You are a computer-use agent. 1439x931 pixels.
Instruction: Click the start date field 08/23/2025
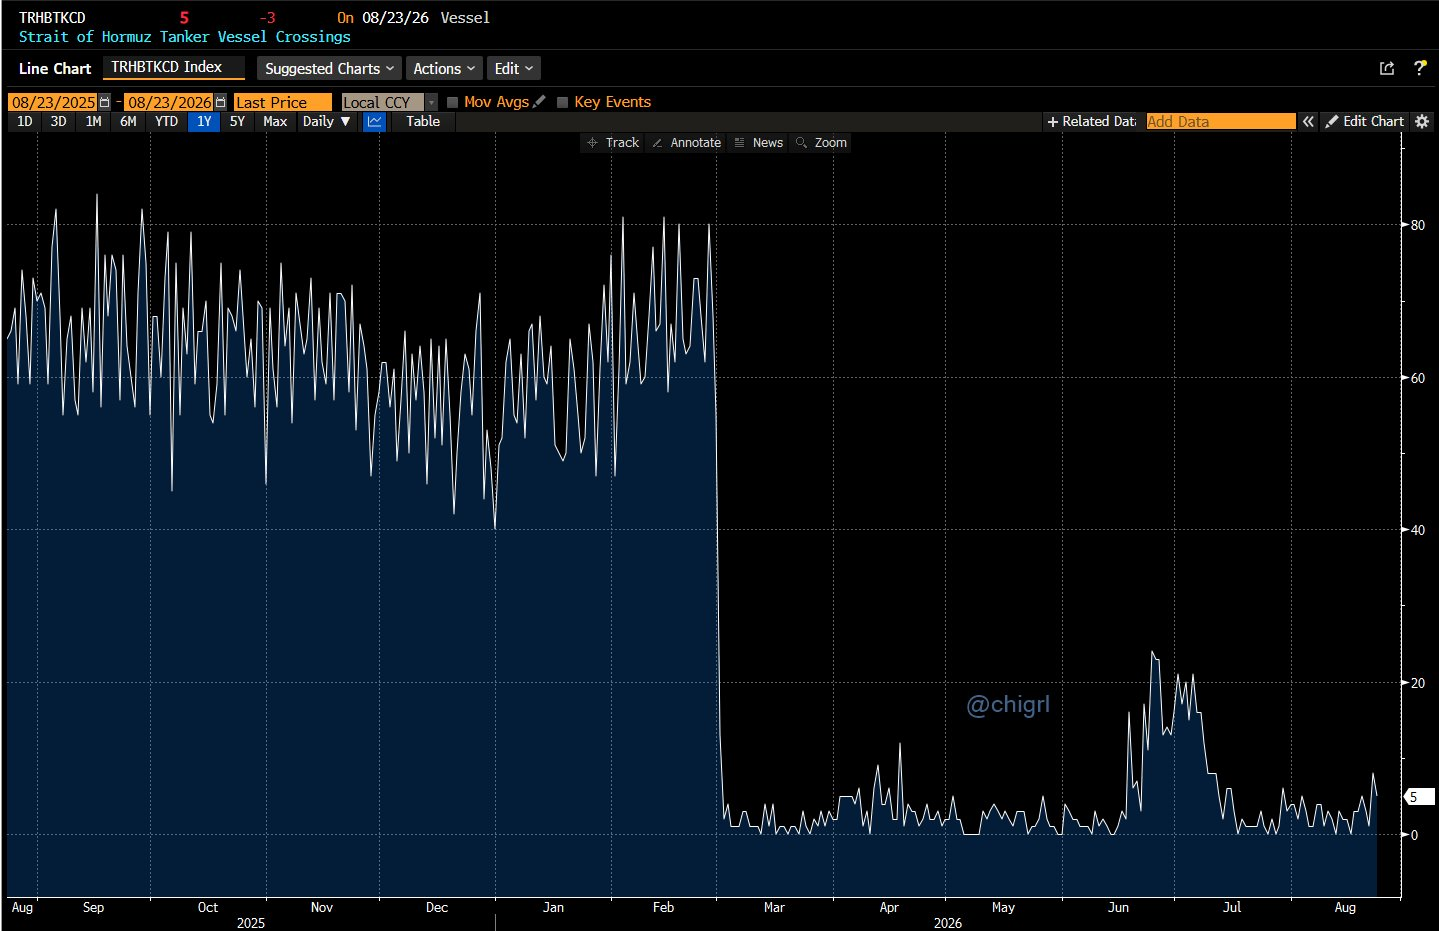53,102
